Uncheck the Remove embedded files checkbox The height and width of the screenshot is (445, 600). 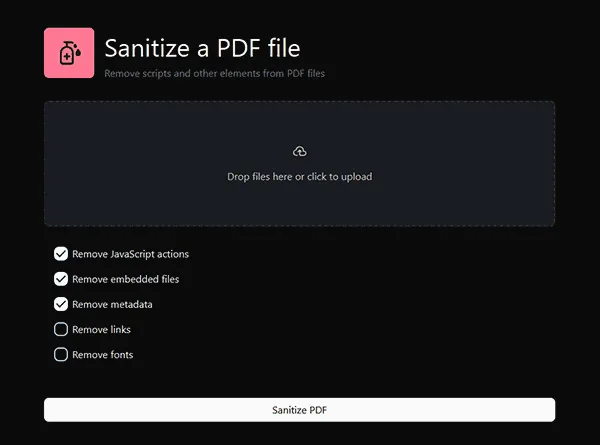click(61, 279)
